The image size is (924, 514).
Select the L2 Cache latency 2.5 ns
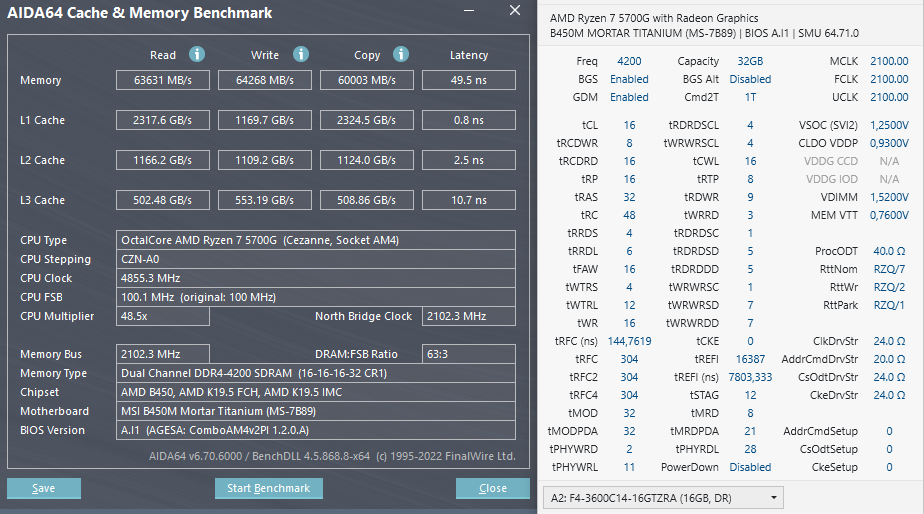pos(468,160)
